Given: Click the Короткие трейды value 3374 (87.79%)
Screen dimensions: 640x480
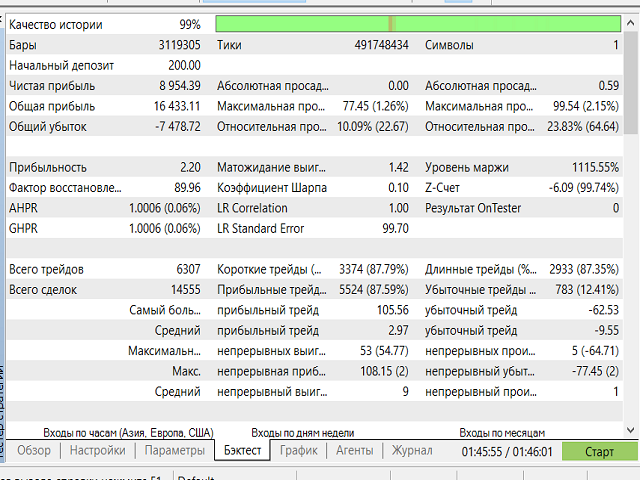Looking at the screenshot, I should tap(374, 269).
